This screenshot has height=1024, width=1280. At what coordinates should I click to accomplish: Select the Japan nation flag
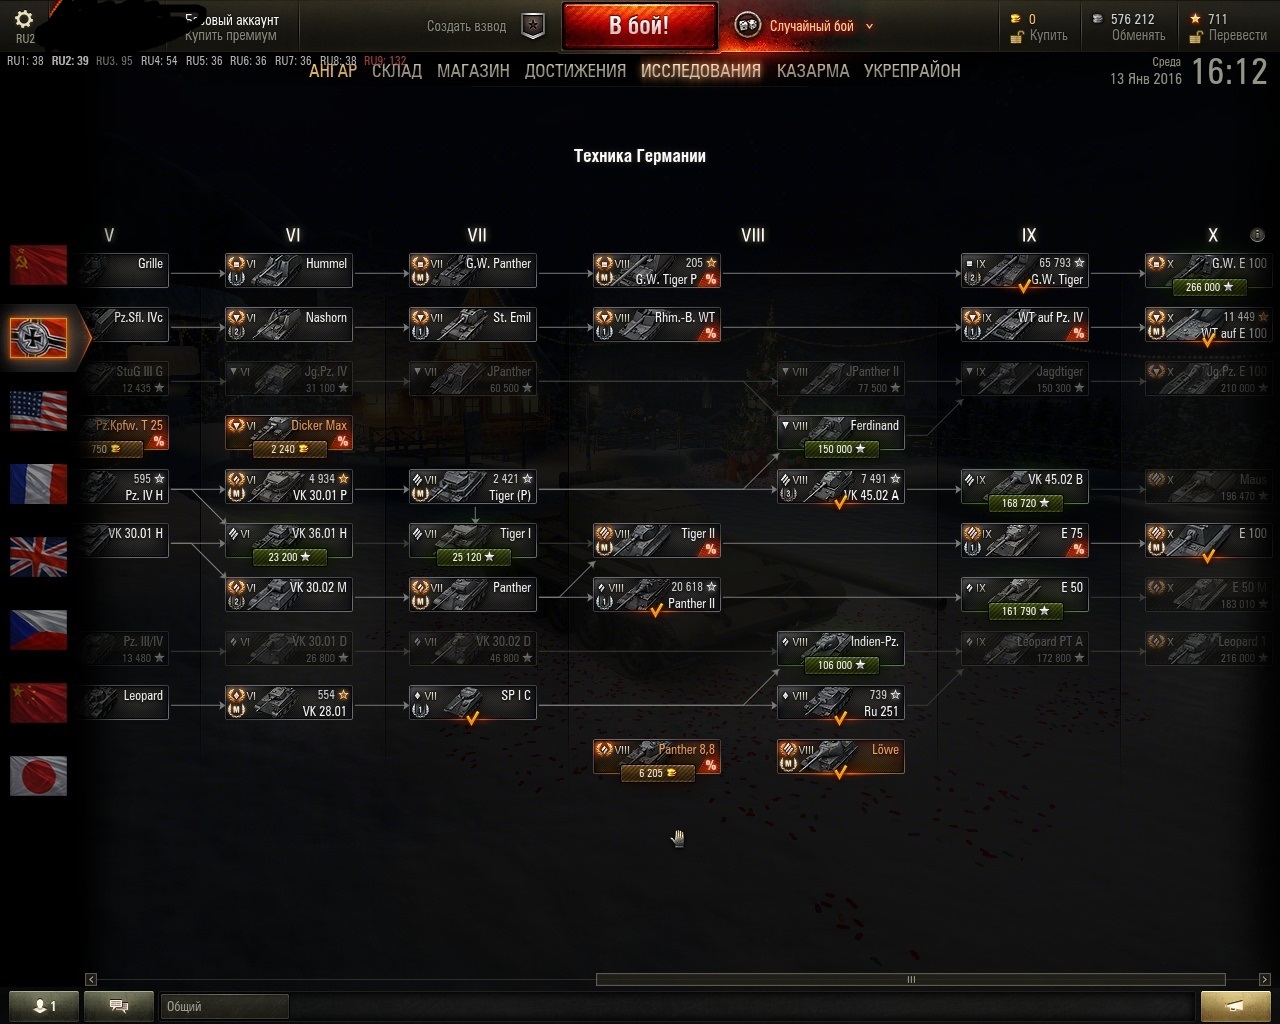38,776
